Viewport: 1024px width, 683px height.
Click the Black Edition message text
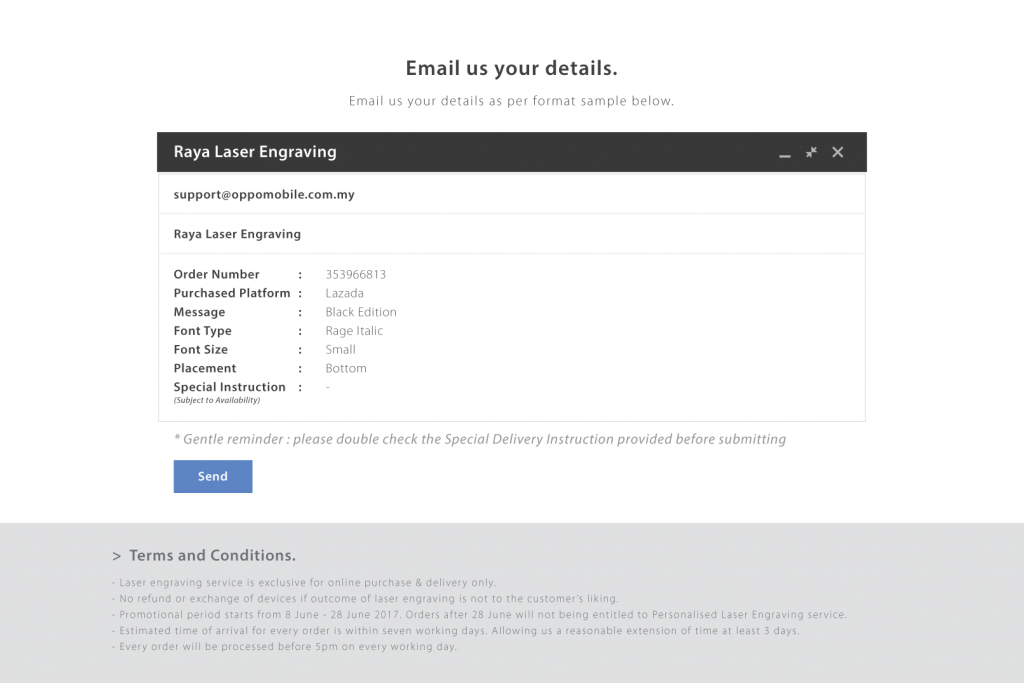pyautogui.click(x=360, y=312)
